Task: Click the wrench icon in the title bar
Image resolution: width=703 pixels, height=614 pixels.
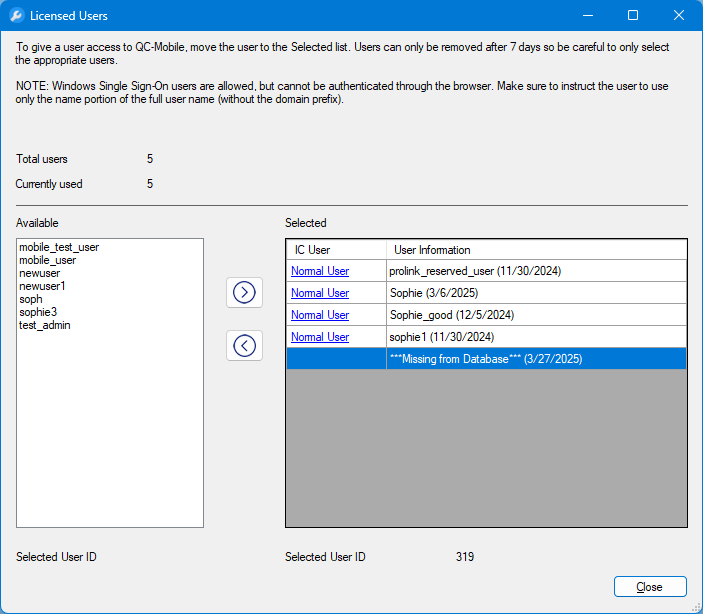Action: (x=17, y=15)
